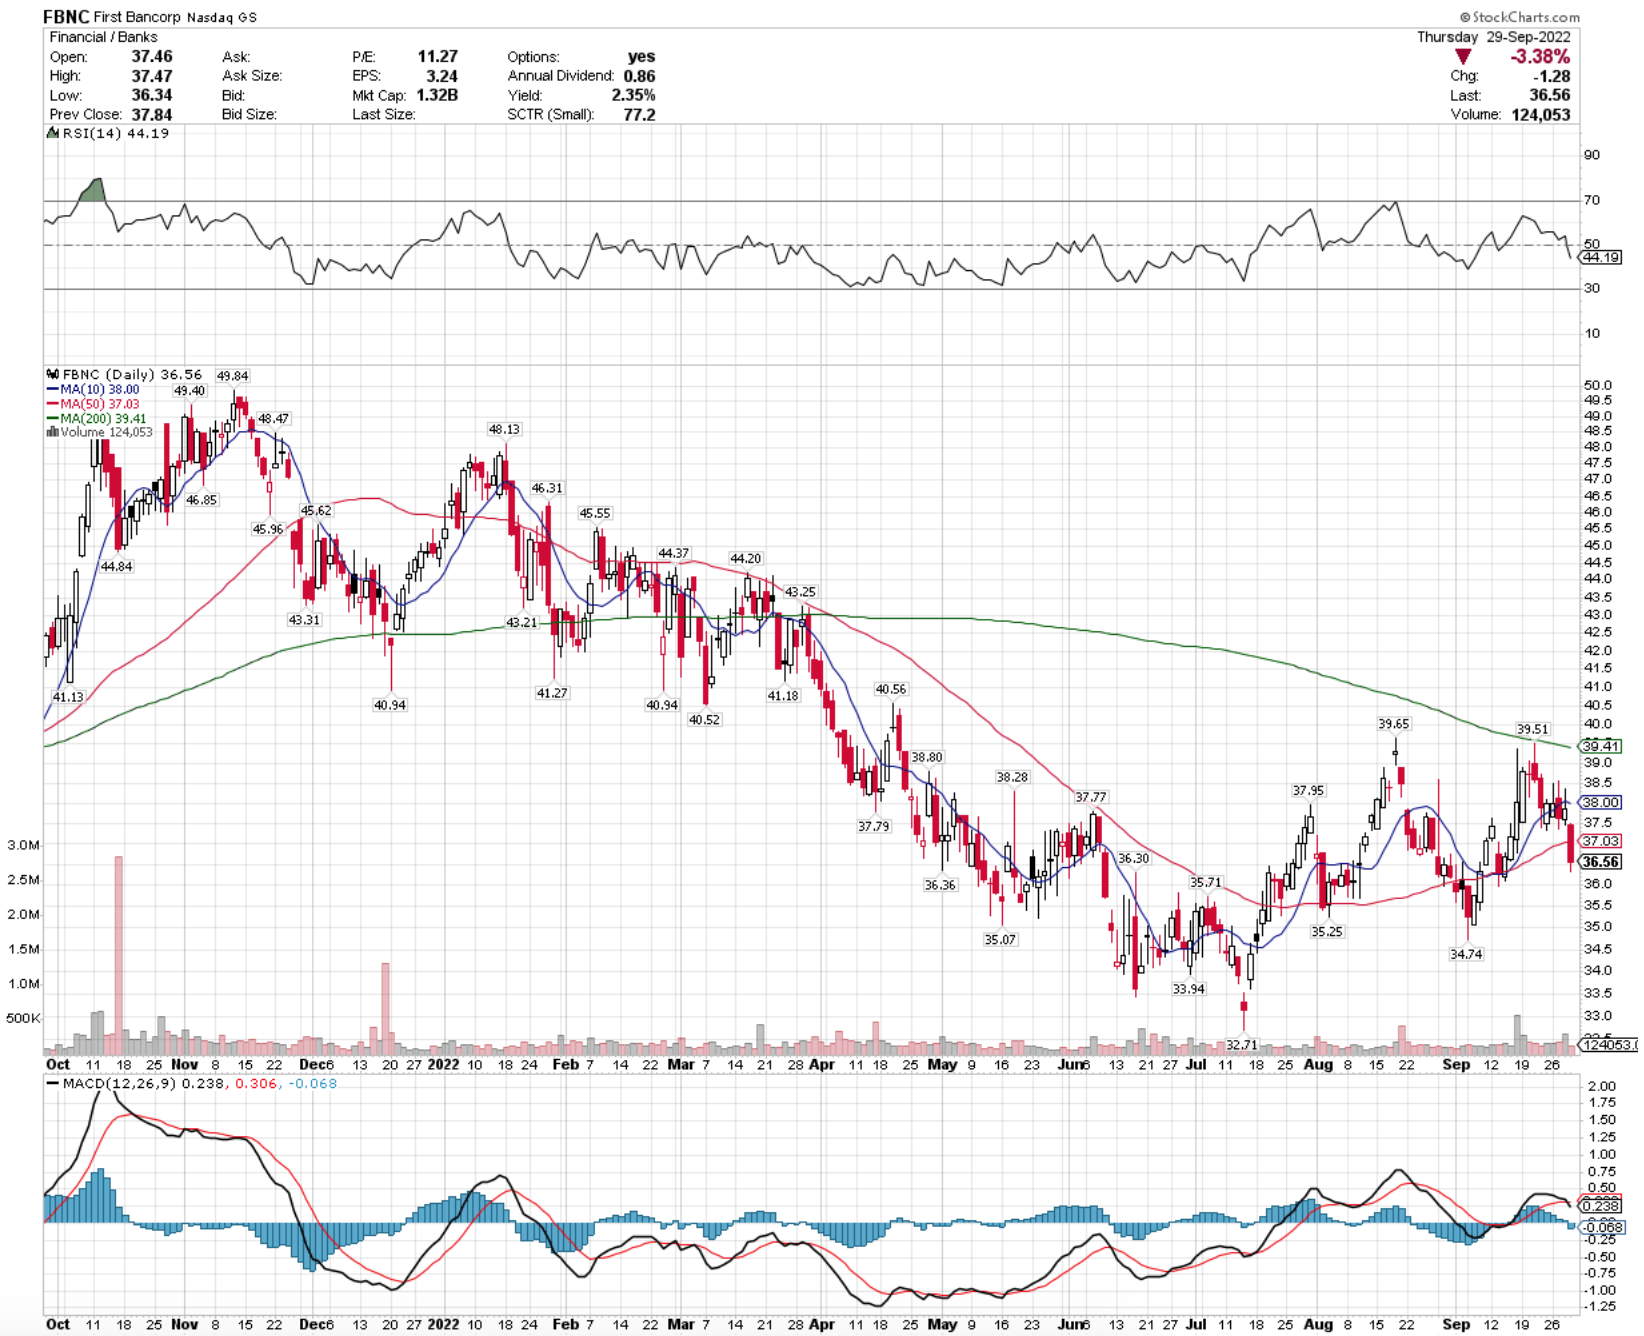1644x1336 pixels.
Task: Click the Low value 36.34
Action: (x=152, y=95)
